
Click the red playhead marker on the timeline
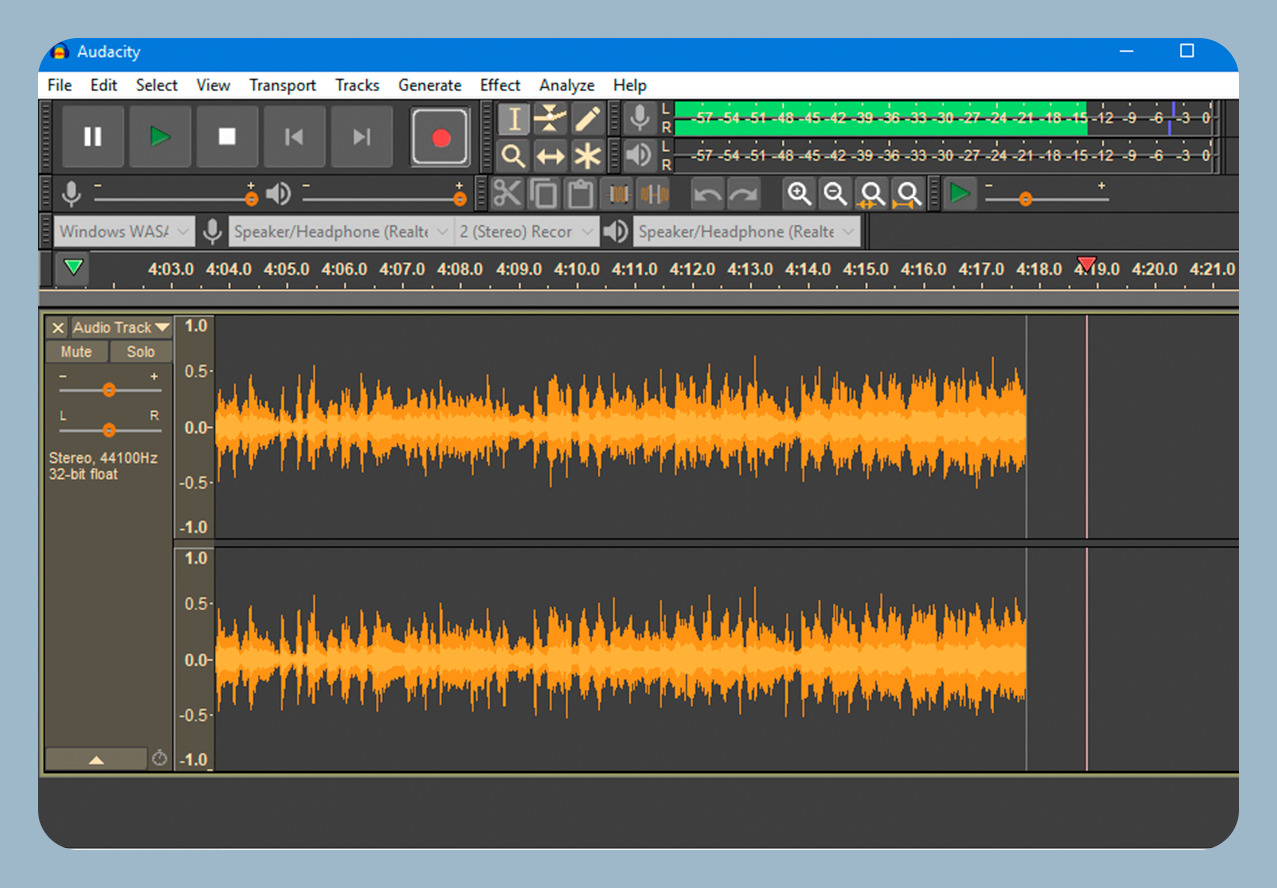[x=1086, y=264]
